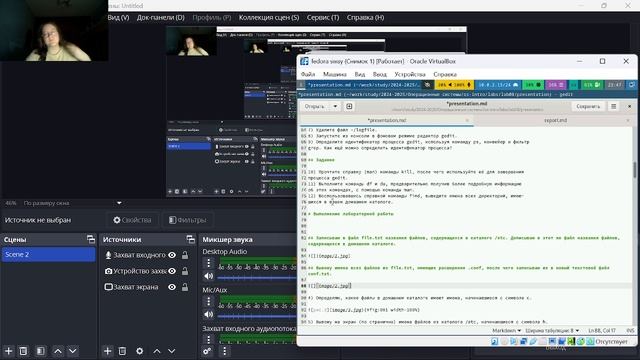
Task: Click the Отсутствует text in VirtualBox status bar
Action: tap(611, 342)
